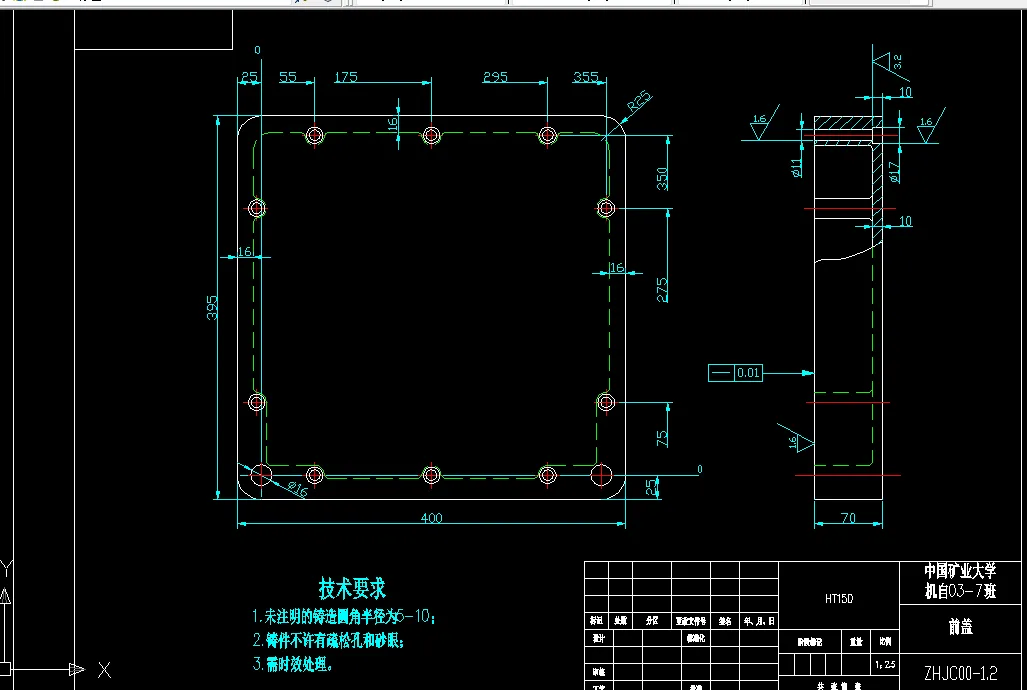
Task: Select the 分区 header cell in the title block
Action: click(x=652, y=621)
